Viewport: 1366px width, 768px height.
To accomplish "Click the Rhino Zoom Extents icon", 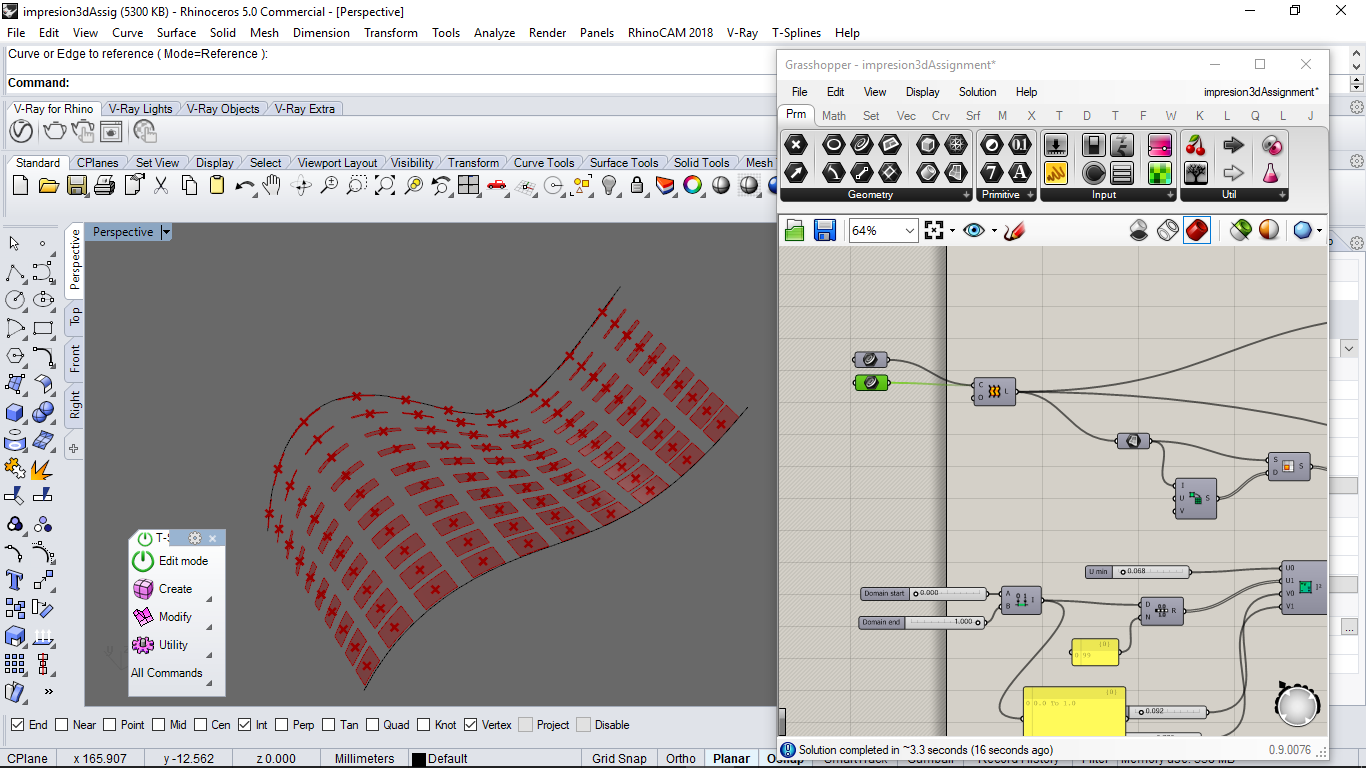I will coord(385,185).
